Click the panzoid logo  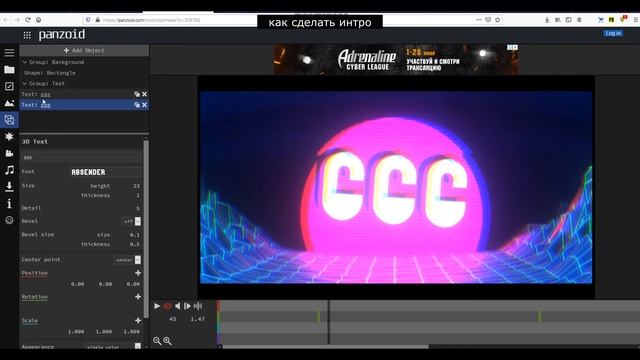pyautogui.click(x=62, y=35)
